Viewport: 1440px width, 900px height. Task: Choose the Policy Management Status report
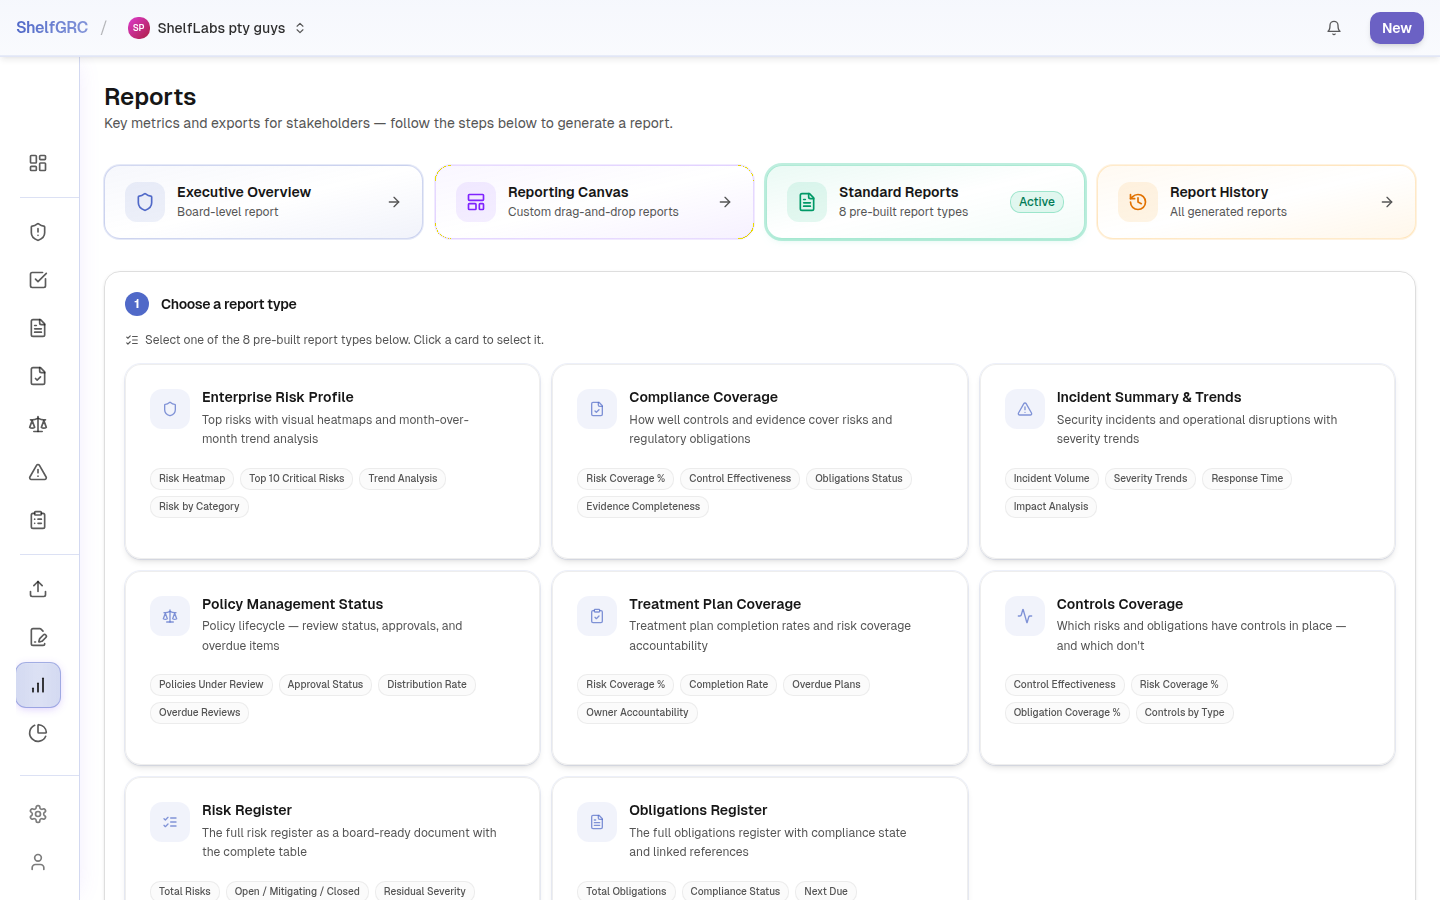tap(332, 668)
